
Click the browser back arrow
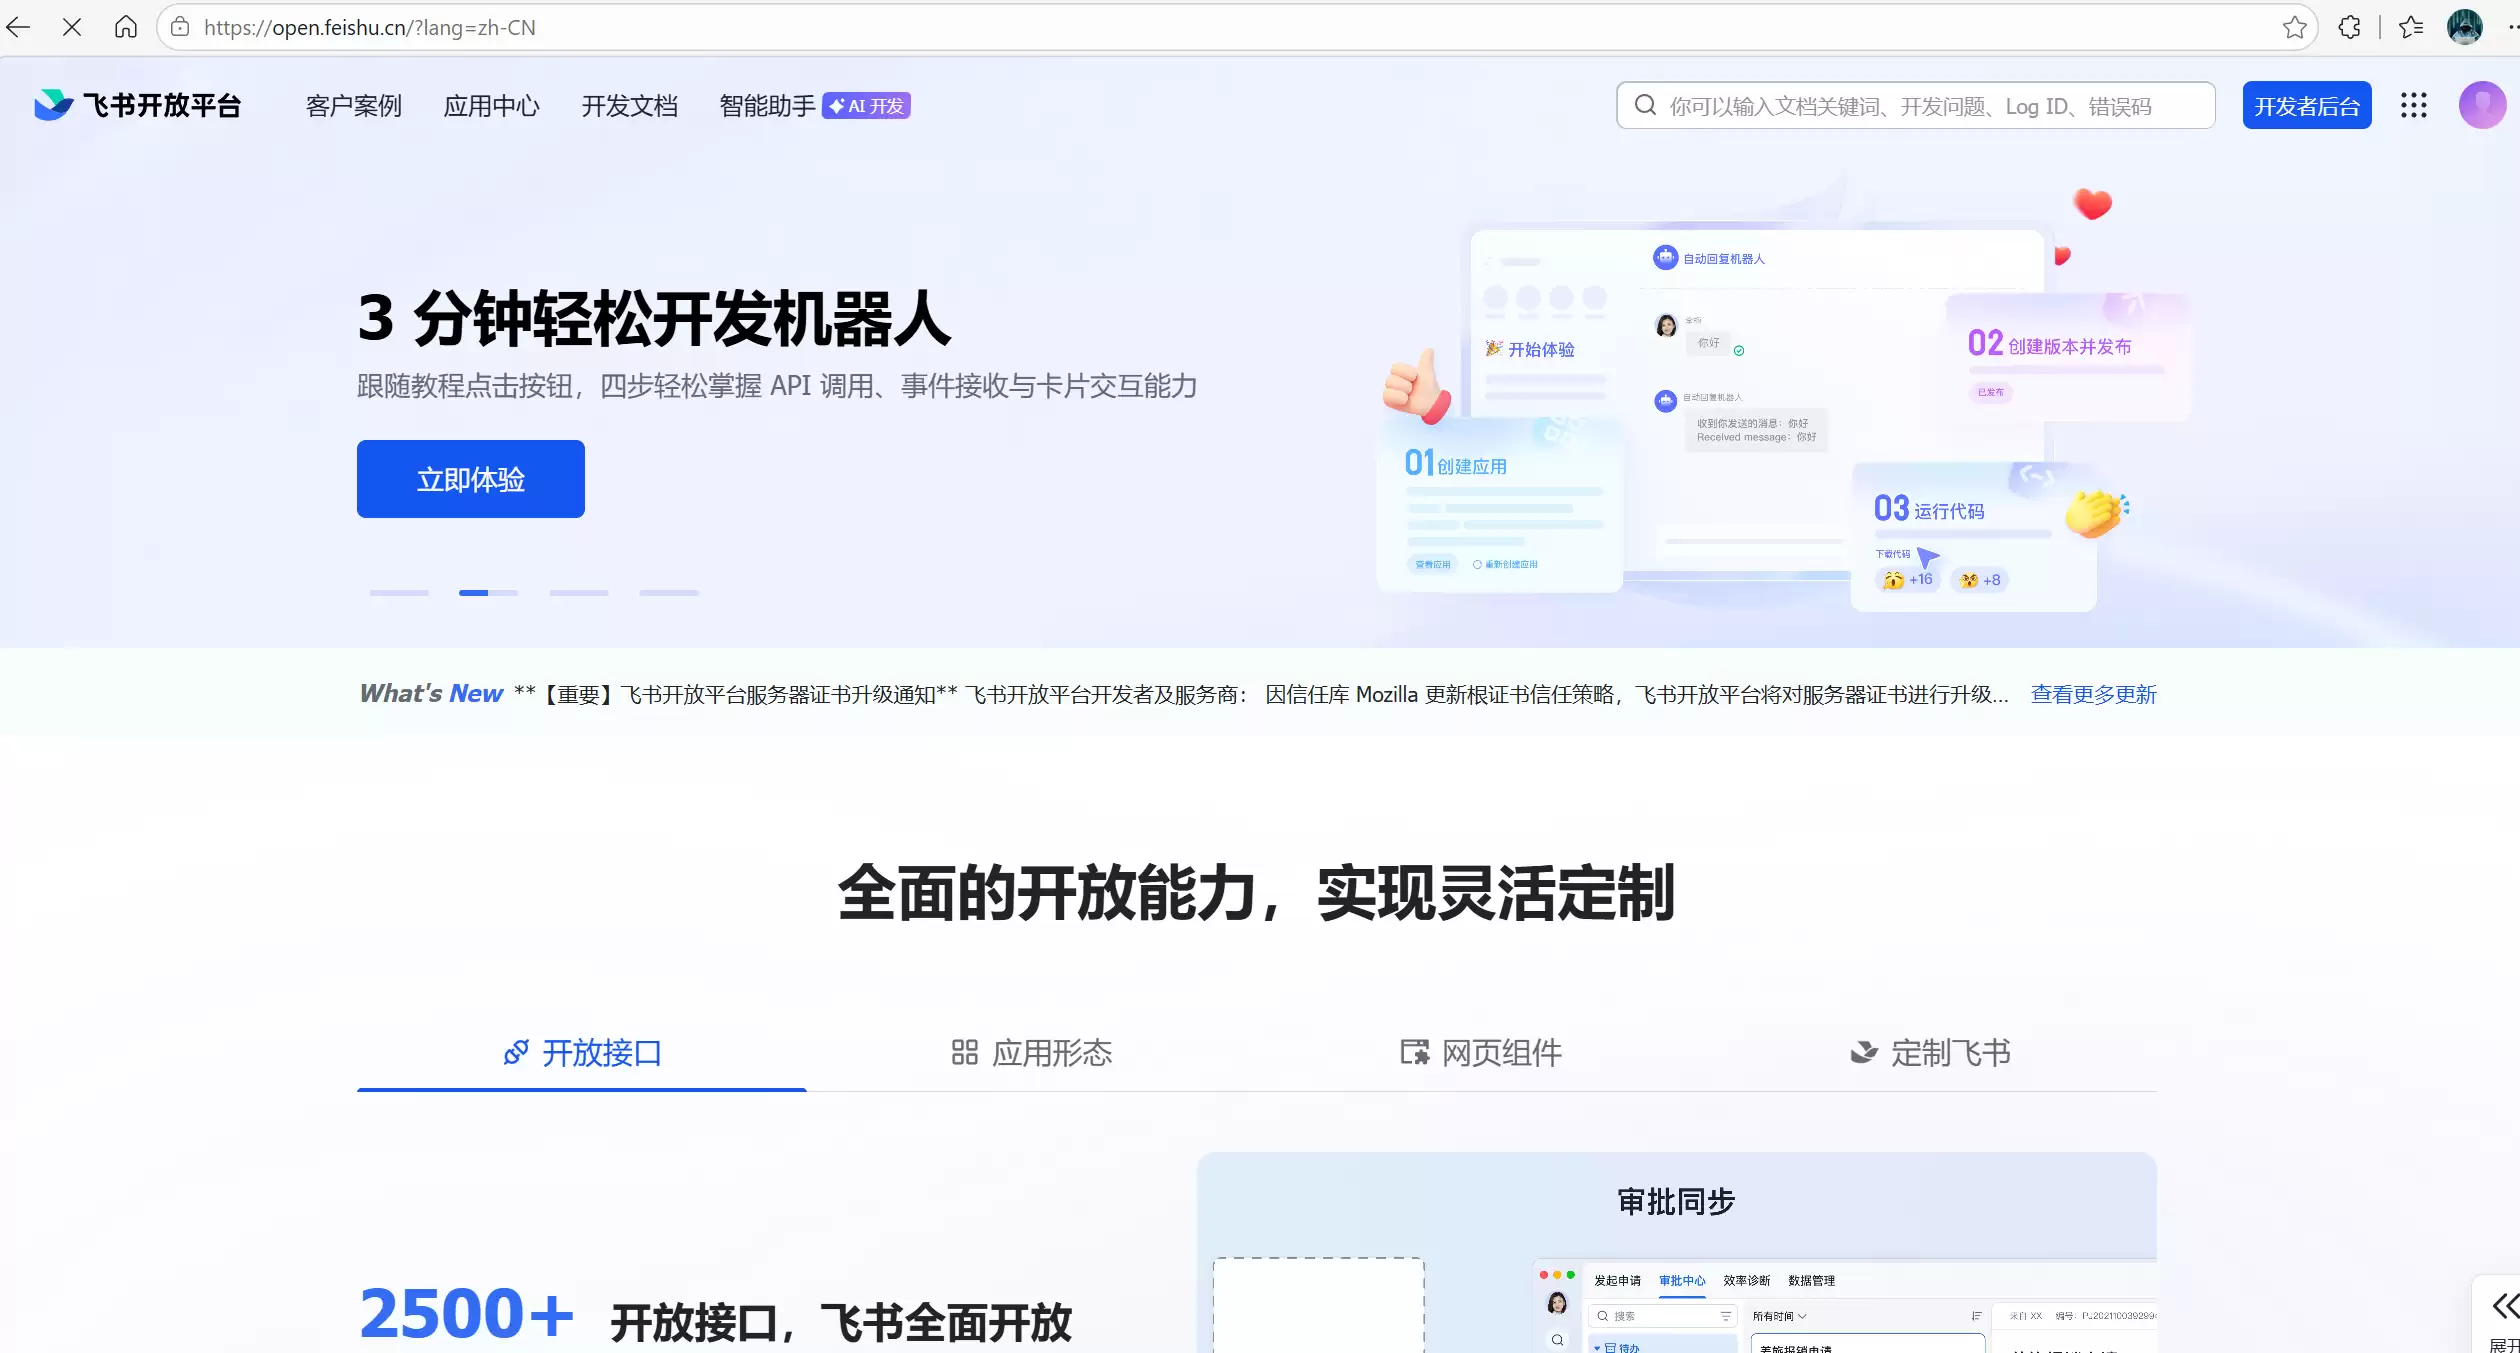pos(17,27)
